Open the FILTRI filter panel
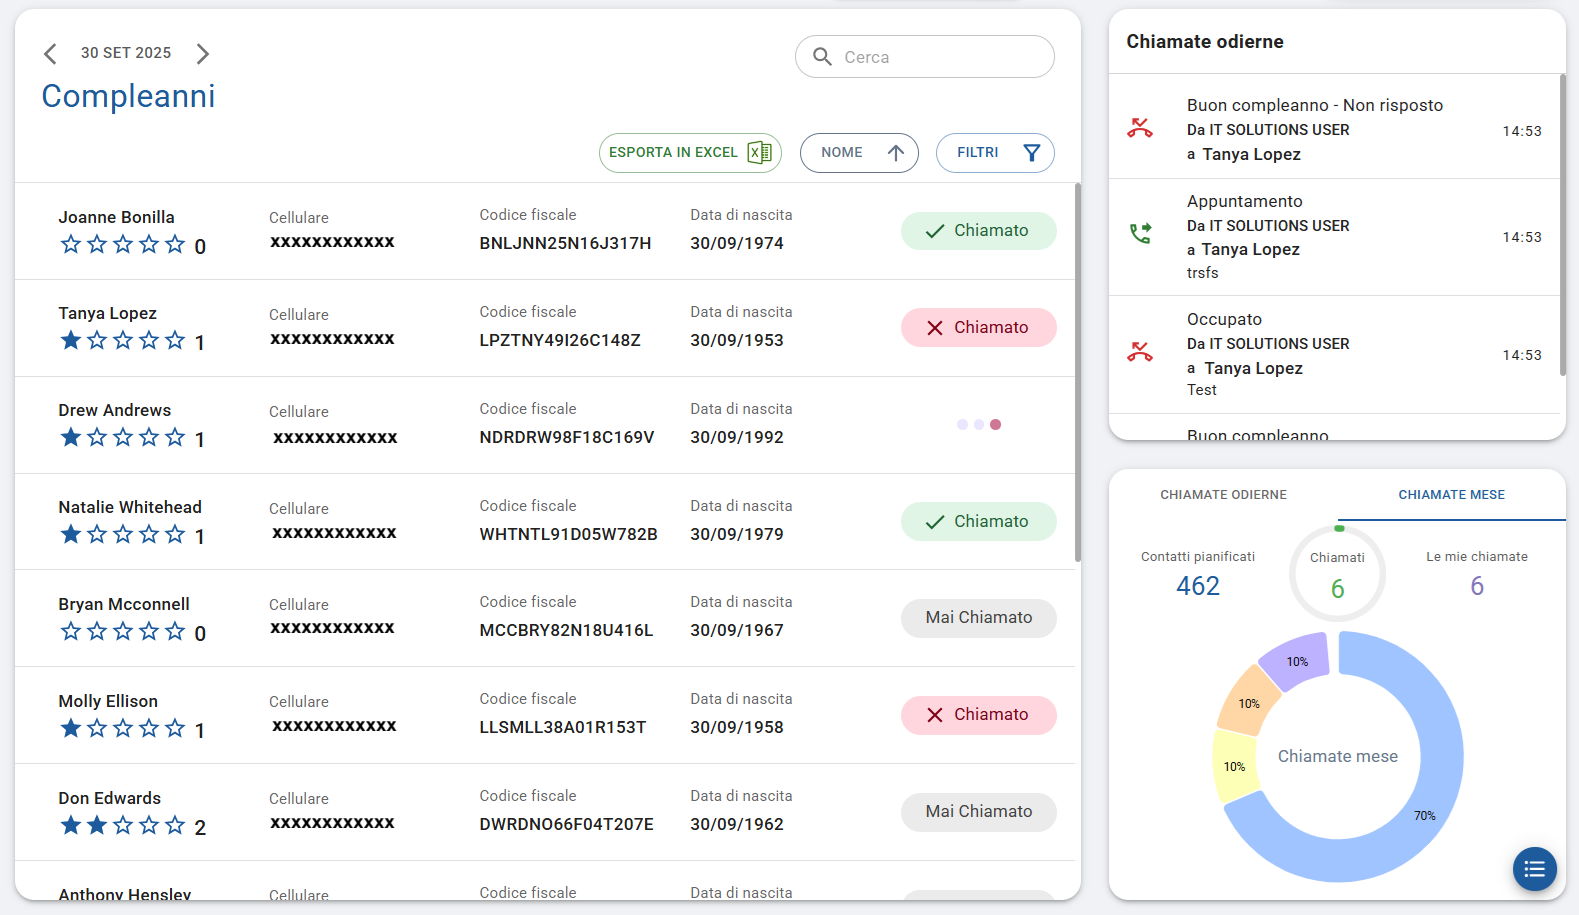Viewport: 1579px width, 915px height. click(x=978, y=153)
